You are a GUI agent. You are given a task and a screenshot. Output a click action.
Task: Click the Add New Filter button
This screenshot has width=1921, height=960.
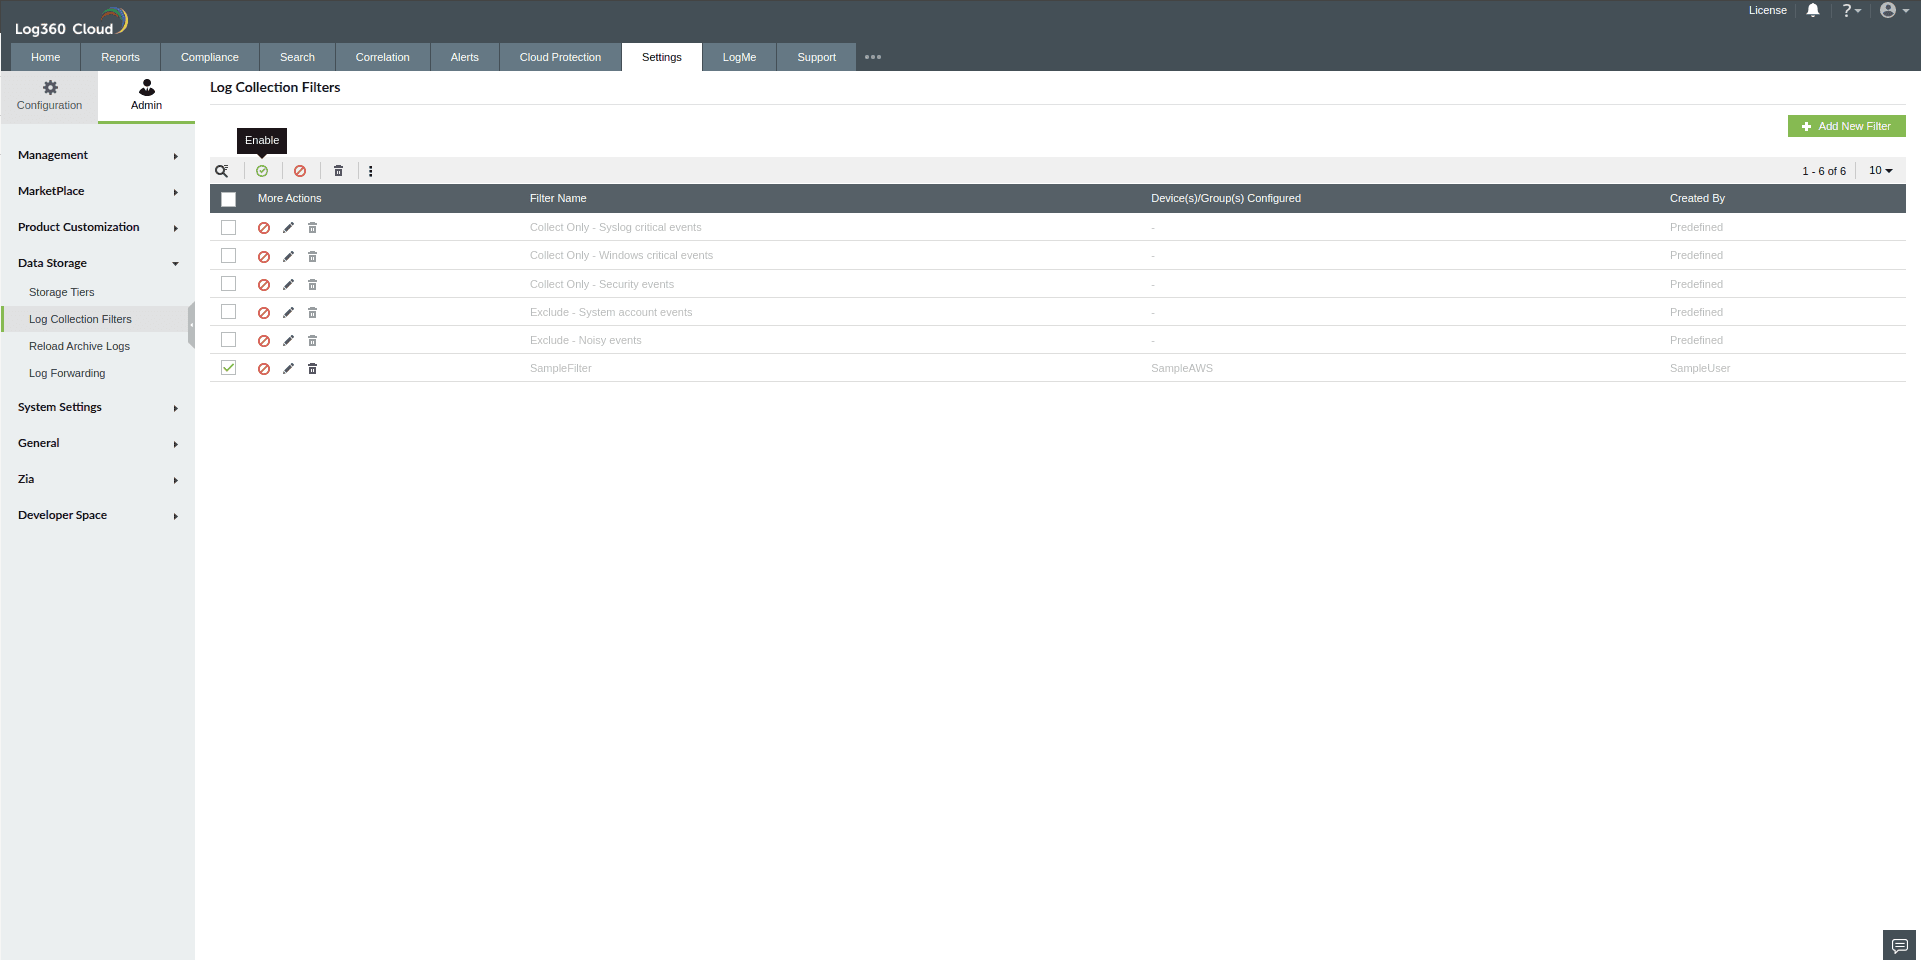click(x=1846, y=126)
